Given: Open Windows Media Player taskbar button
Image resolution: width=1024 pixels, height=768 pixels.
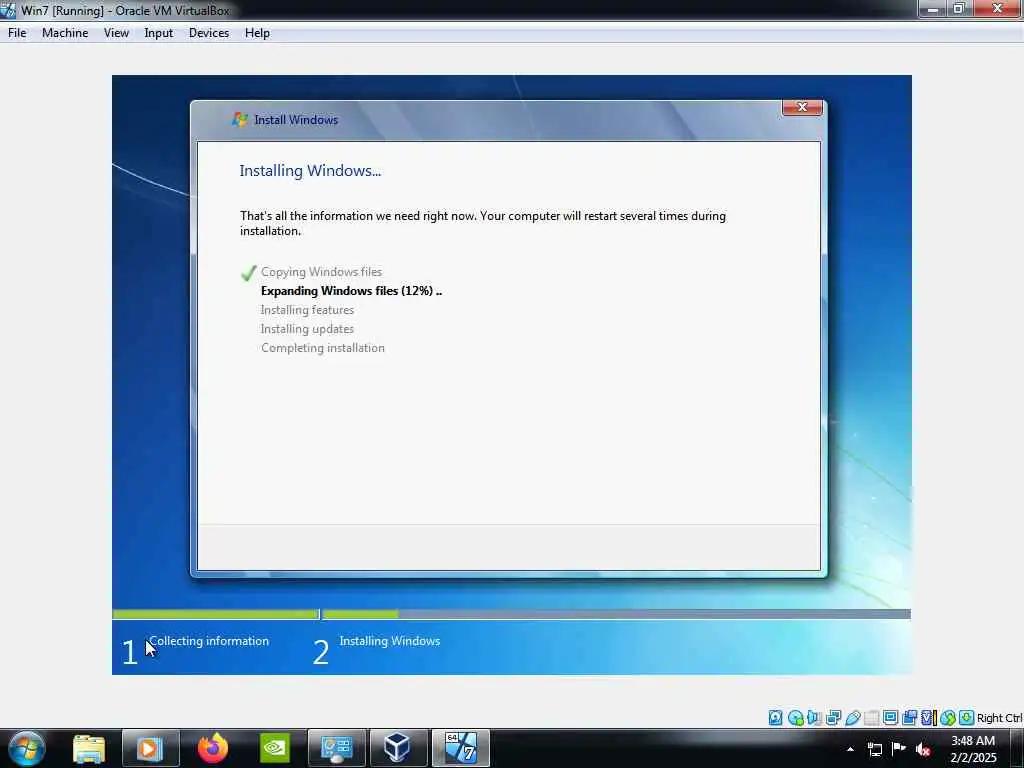Looking at the screenshot, I should tap(151, 748).
